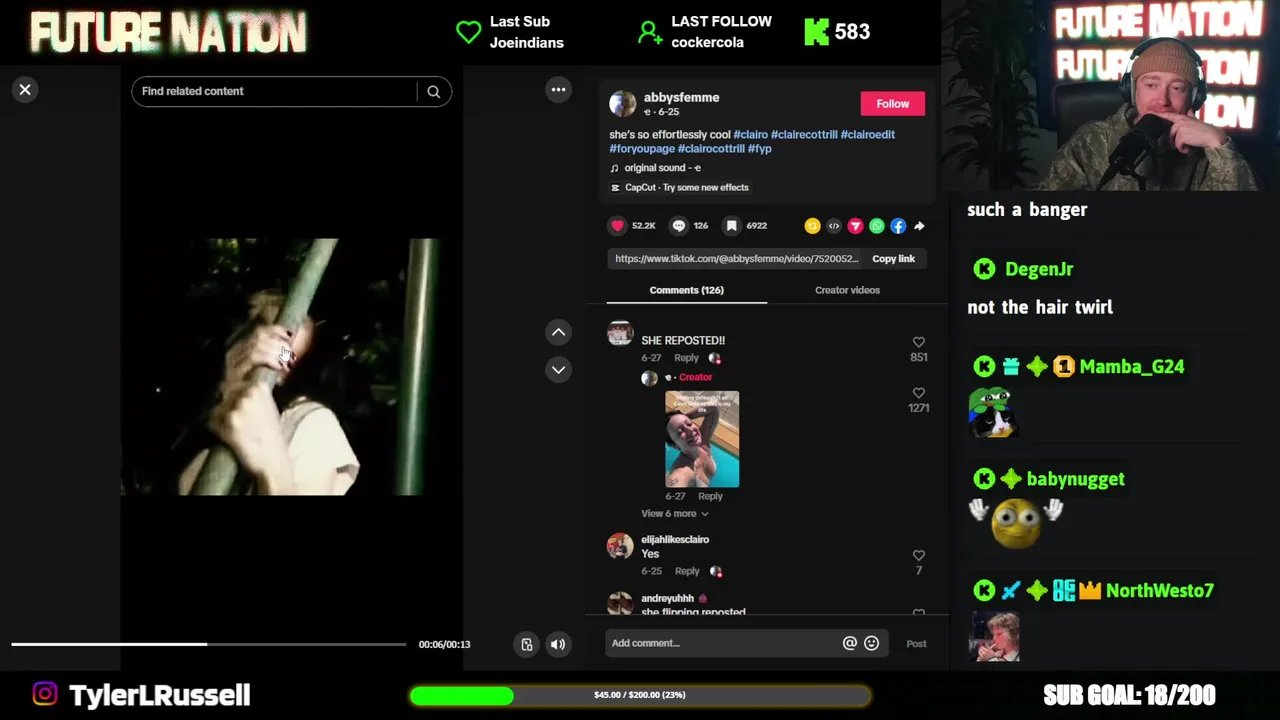Save video with bookmark icon
Image resolution: width=1280 pixels, height=720 pixels.
pyautogui.click(x=732, y=226)
